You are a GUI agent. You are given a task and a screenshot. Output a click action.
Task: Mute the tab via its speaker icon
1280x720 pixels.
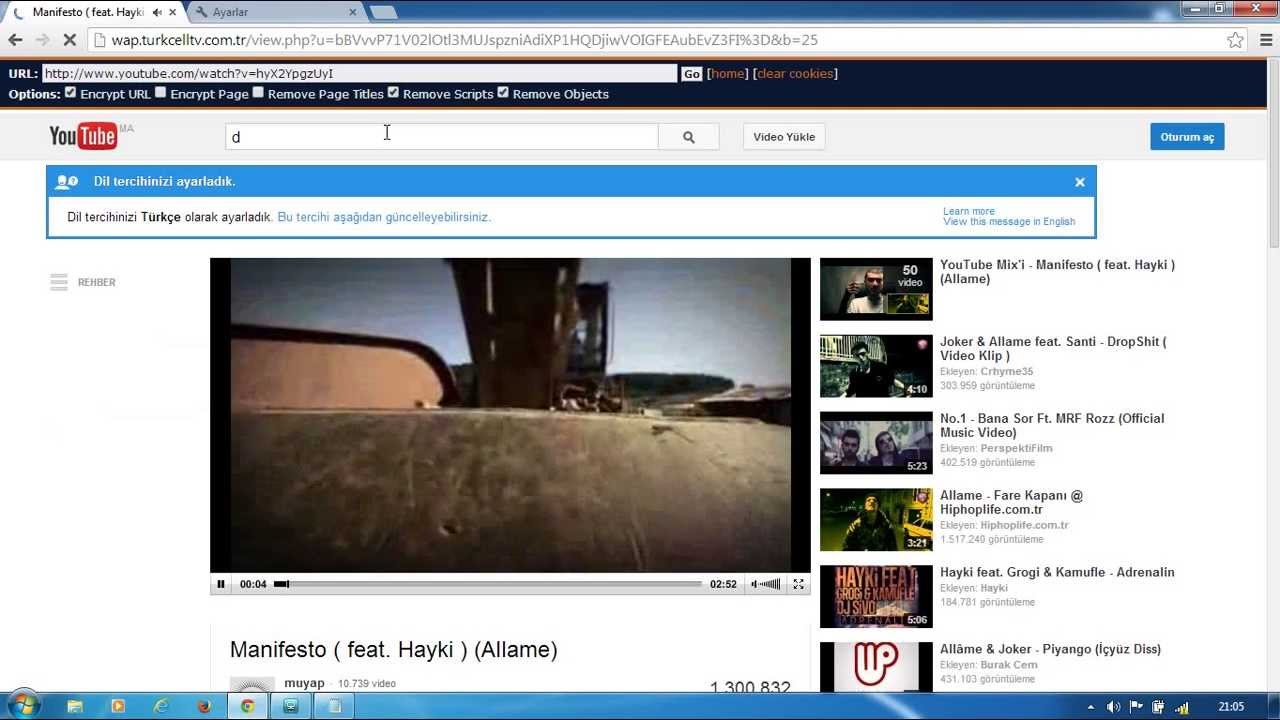157,12
